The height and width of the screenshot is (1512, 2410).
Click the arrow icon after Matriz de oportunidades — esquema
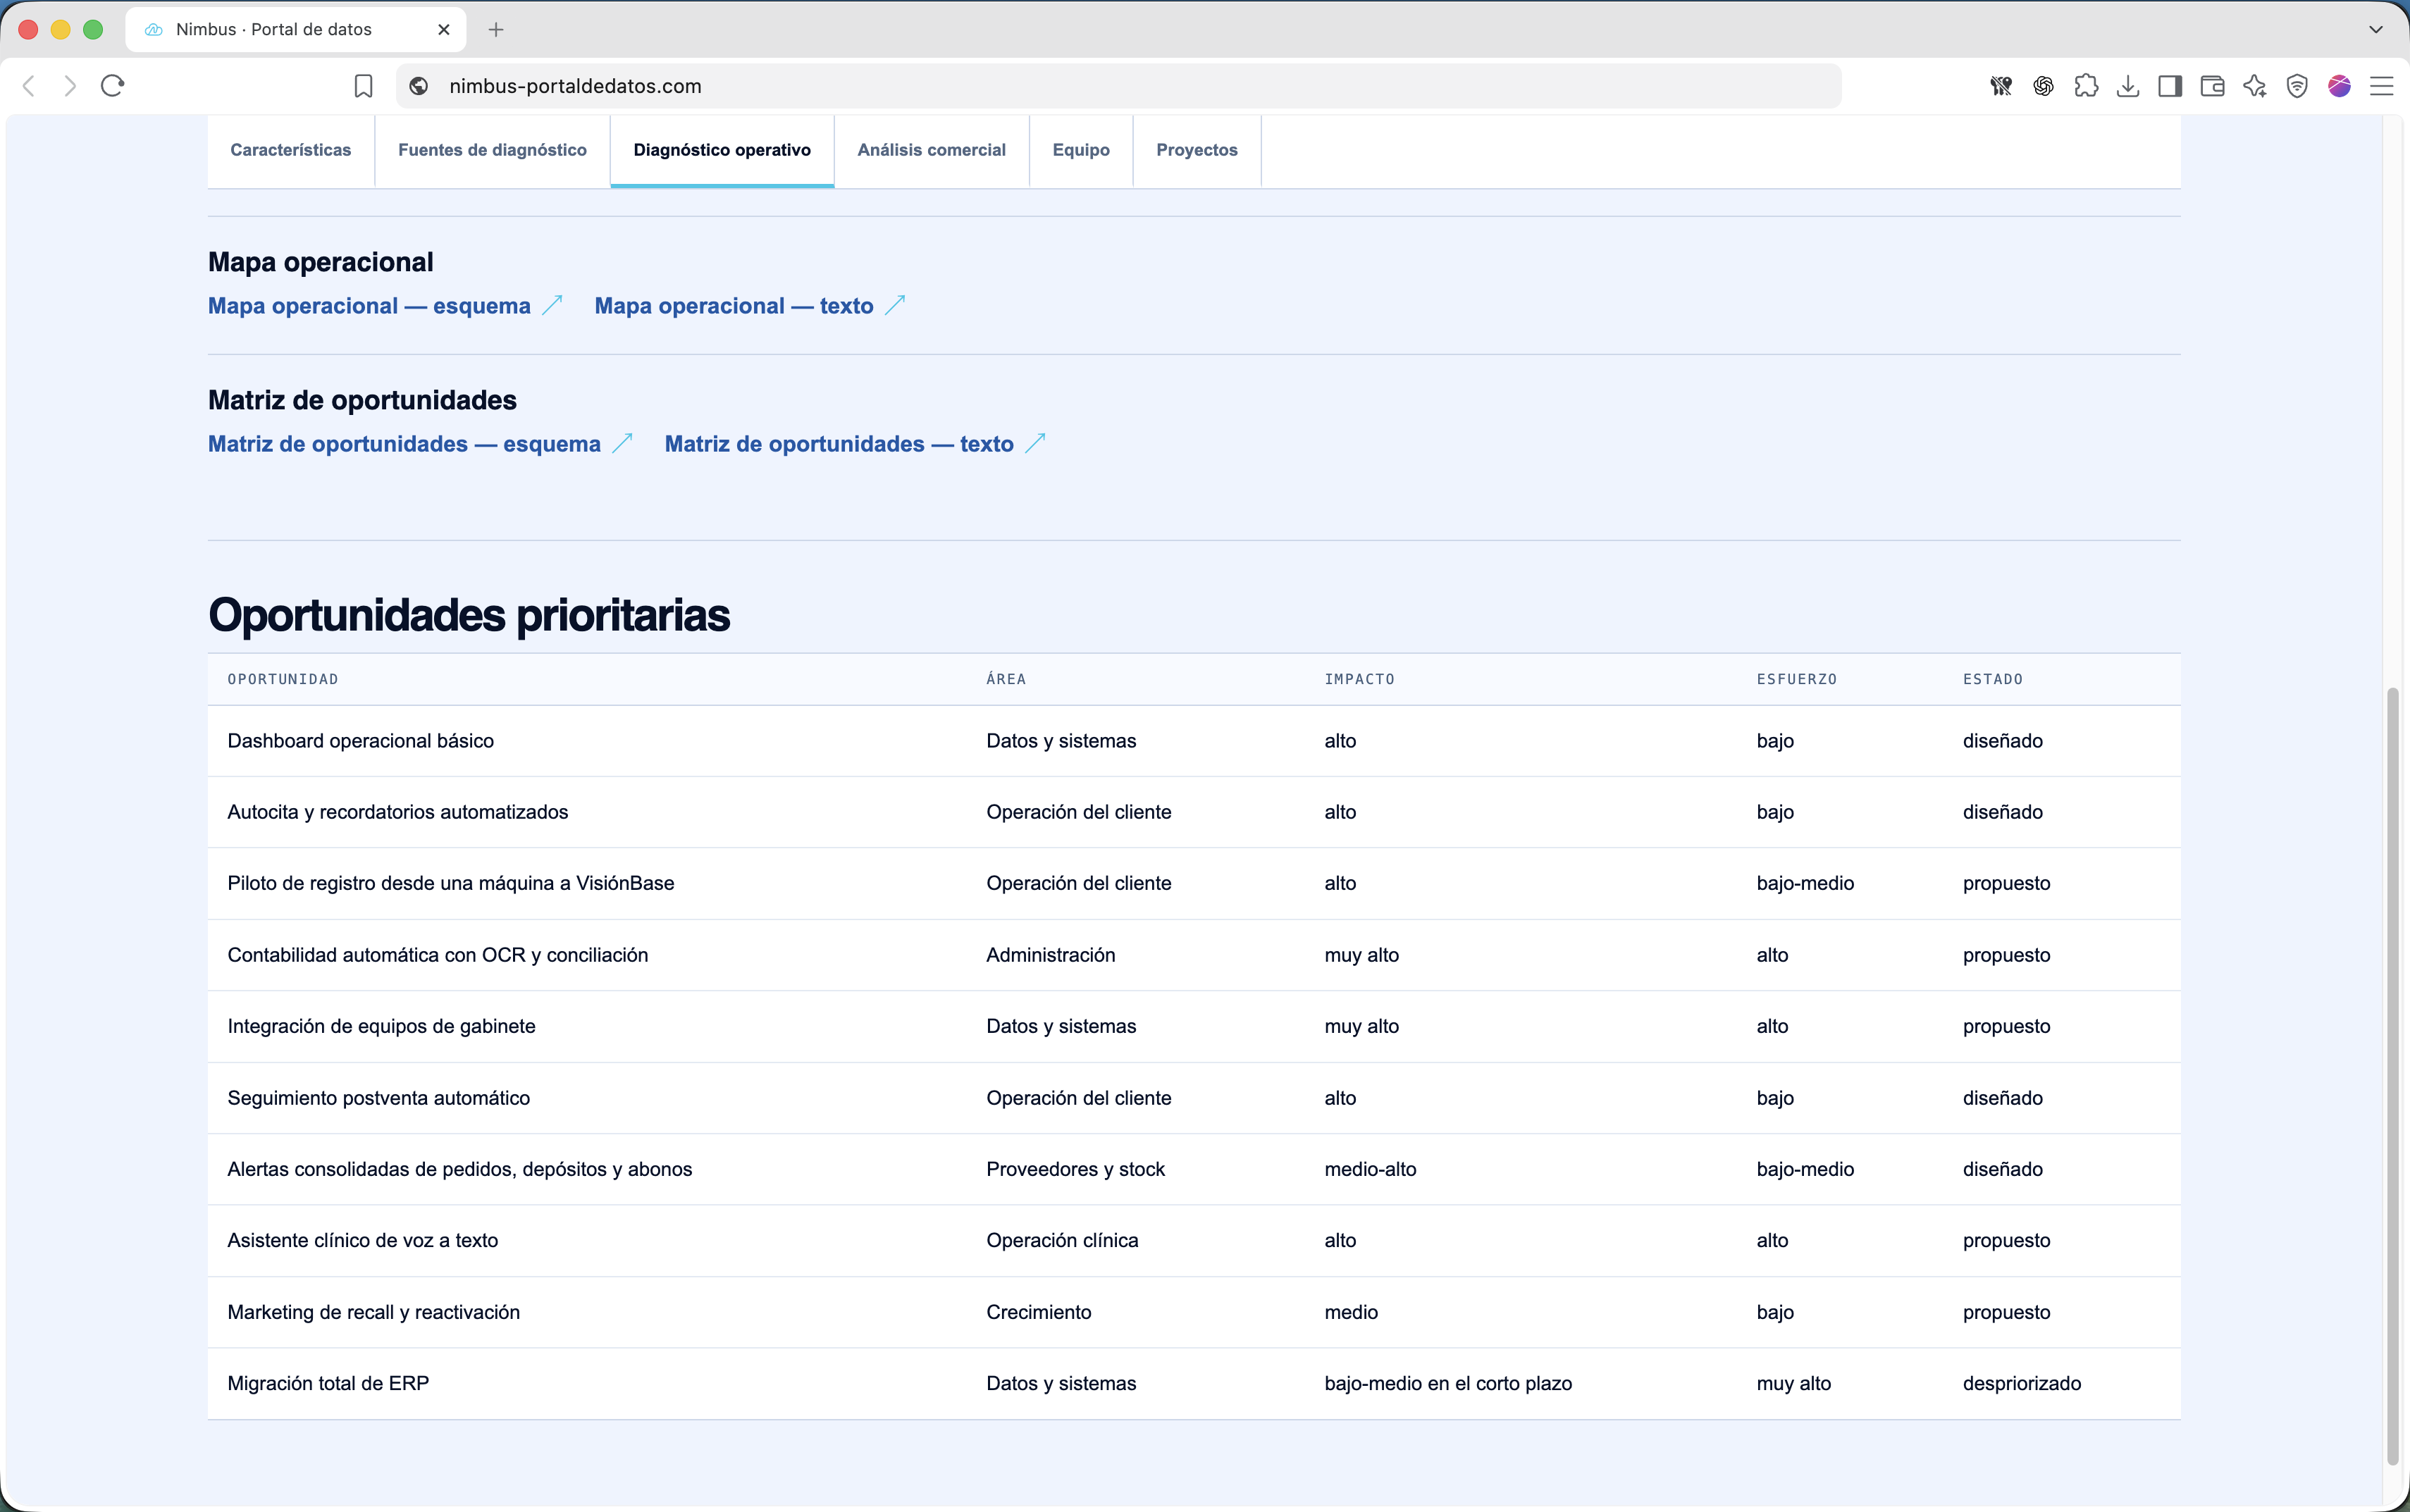pyautogui.click(x=622, y=443)
